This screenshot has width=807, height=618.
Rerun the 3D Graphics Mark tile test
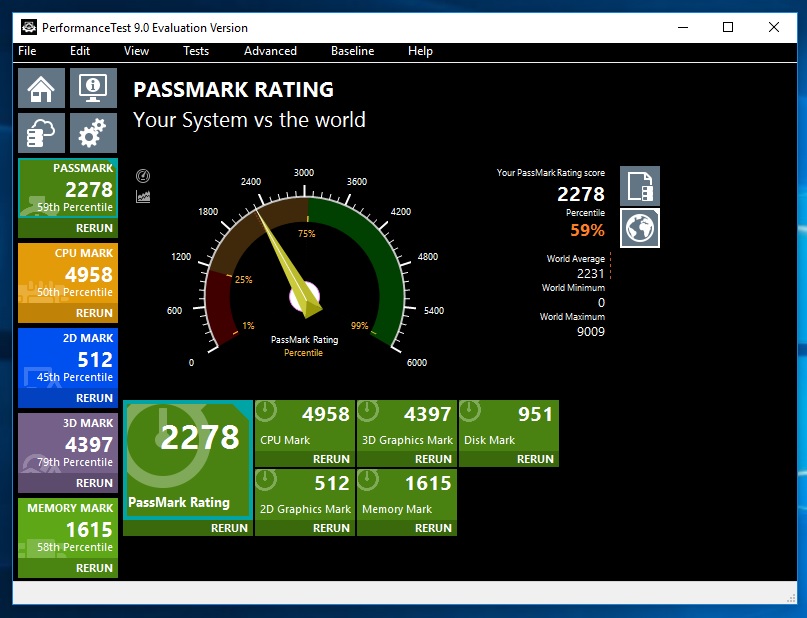point(433,459)
